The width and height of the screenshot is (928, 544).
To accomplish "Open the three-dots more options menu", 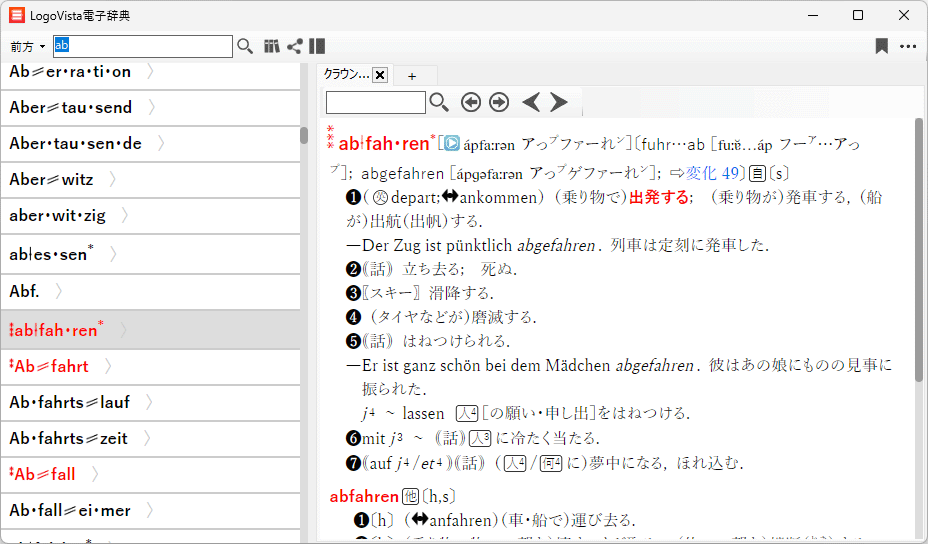I will [907, 46].
